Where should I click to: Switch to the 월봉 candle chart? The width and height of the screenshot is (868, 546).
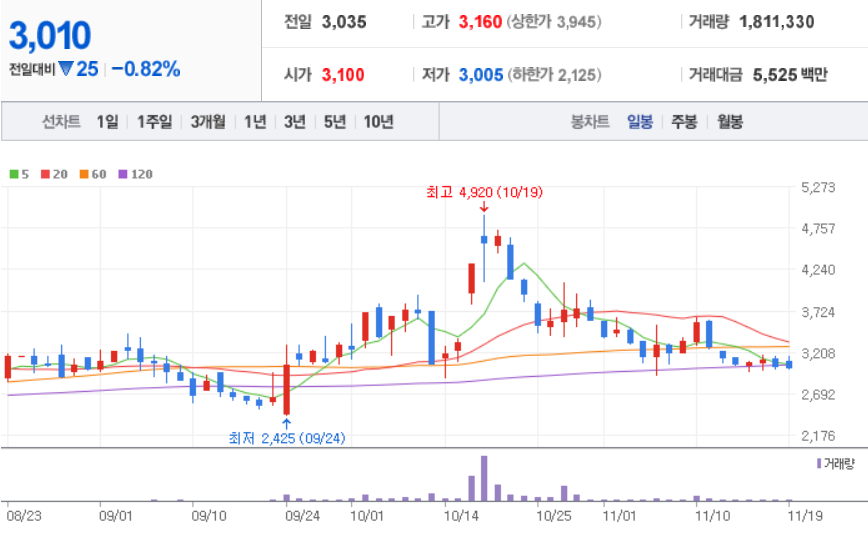[x=730, y=121]
